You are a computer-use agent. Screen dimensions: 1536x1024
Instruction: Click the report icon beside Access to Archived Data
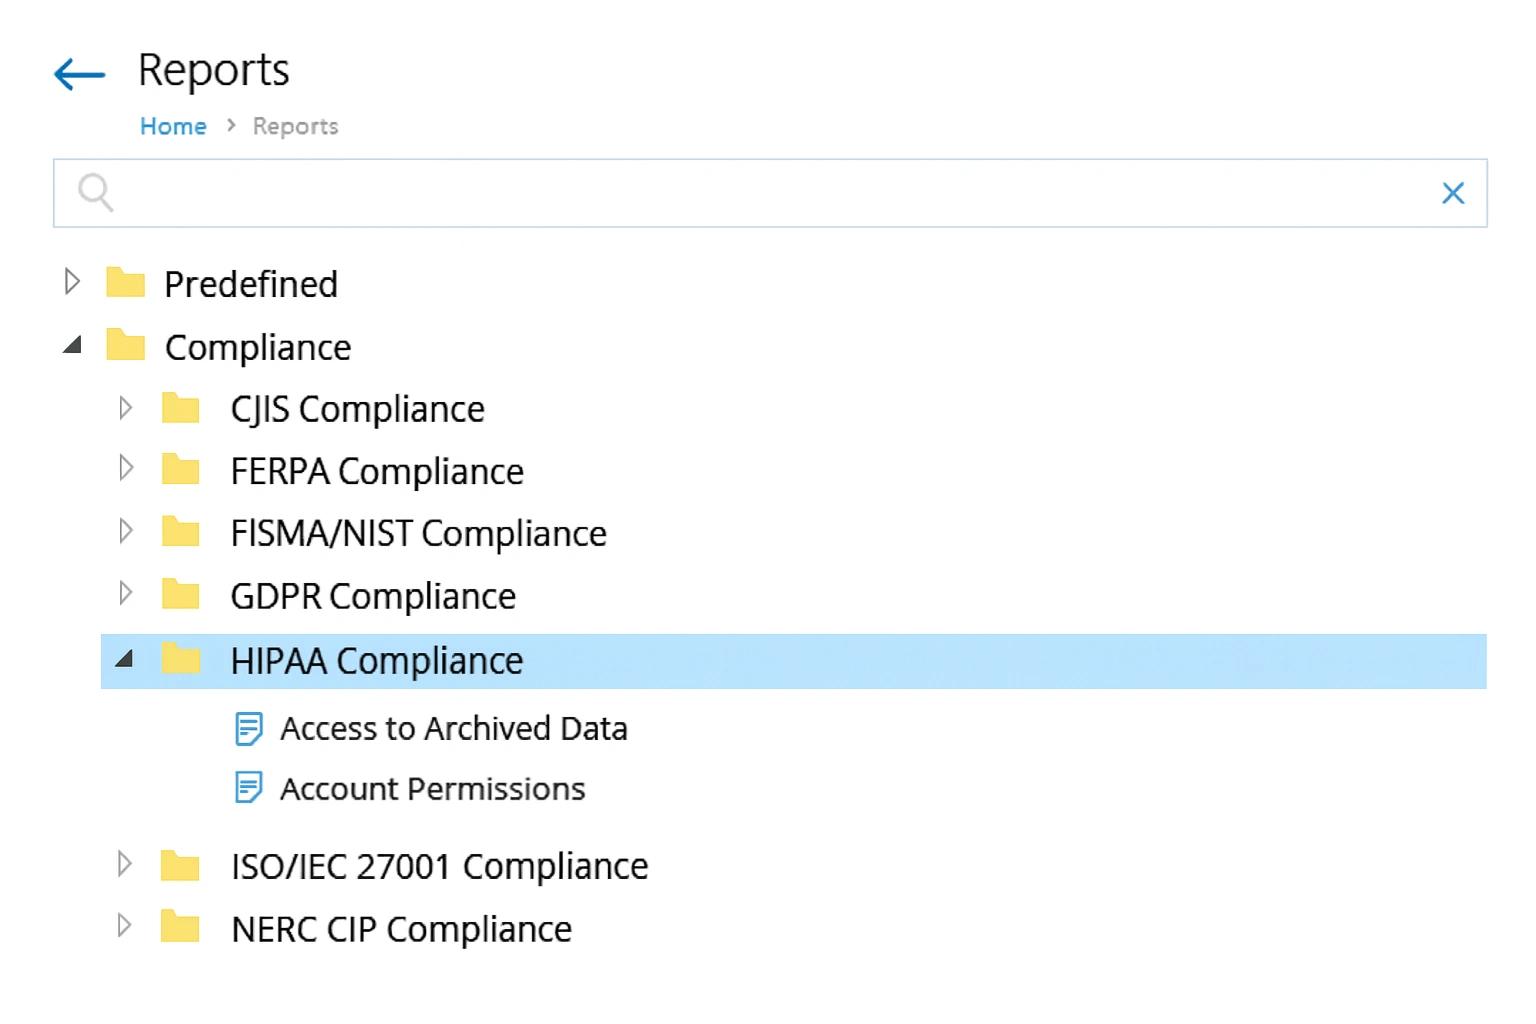pyautogui.click(x=248, y=728)
